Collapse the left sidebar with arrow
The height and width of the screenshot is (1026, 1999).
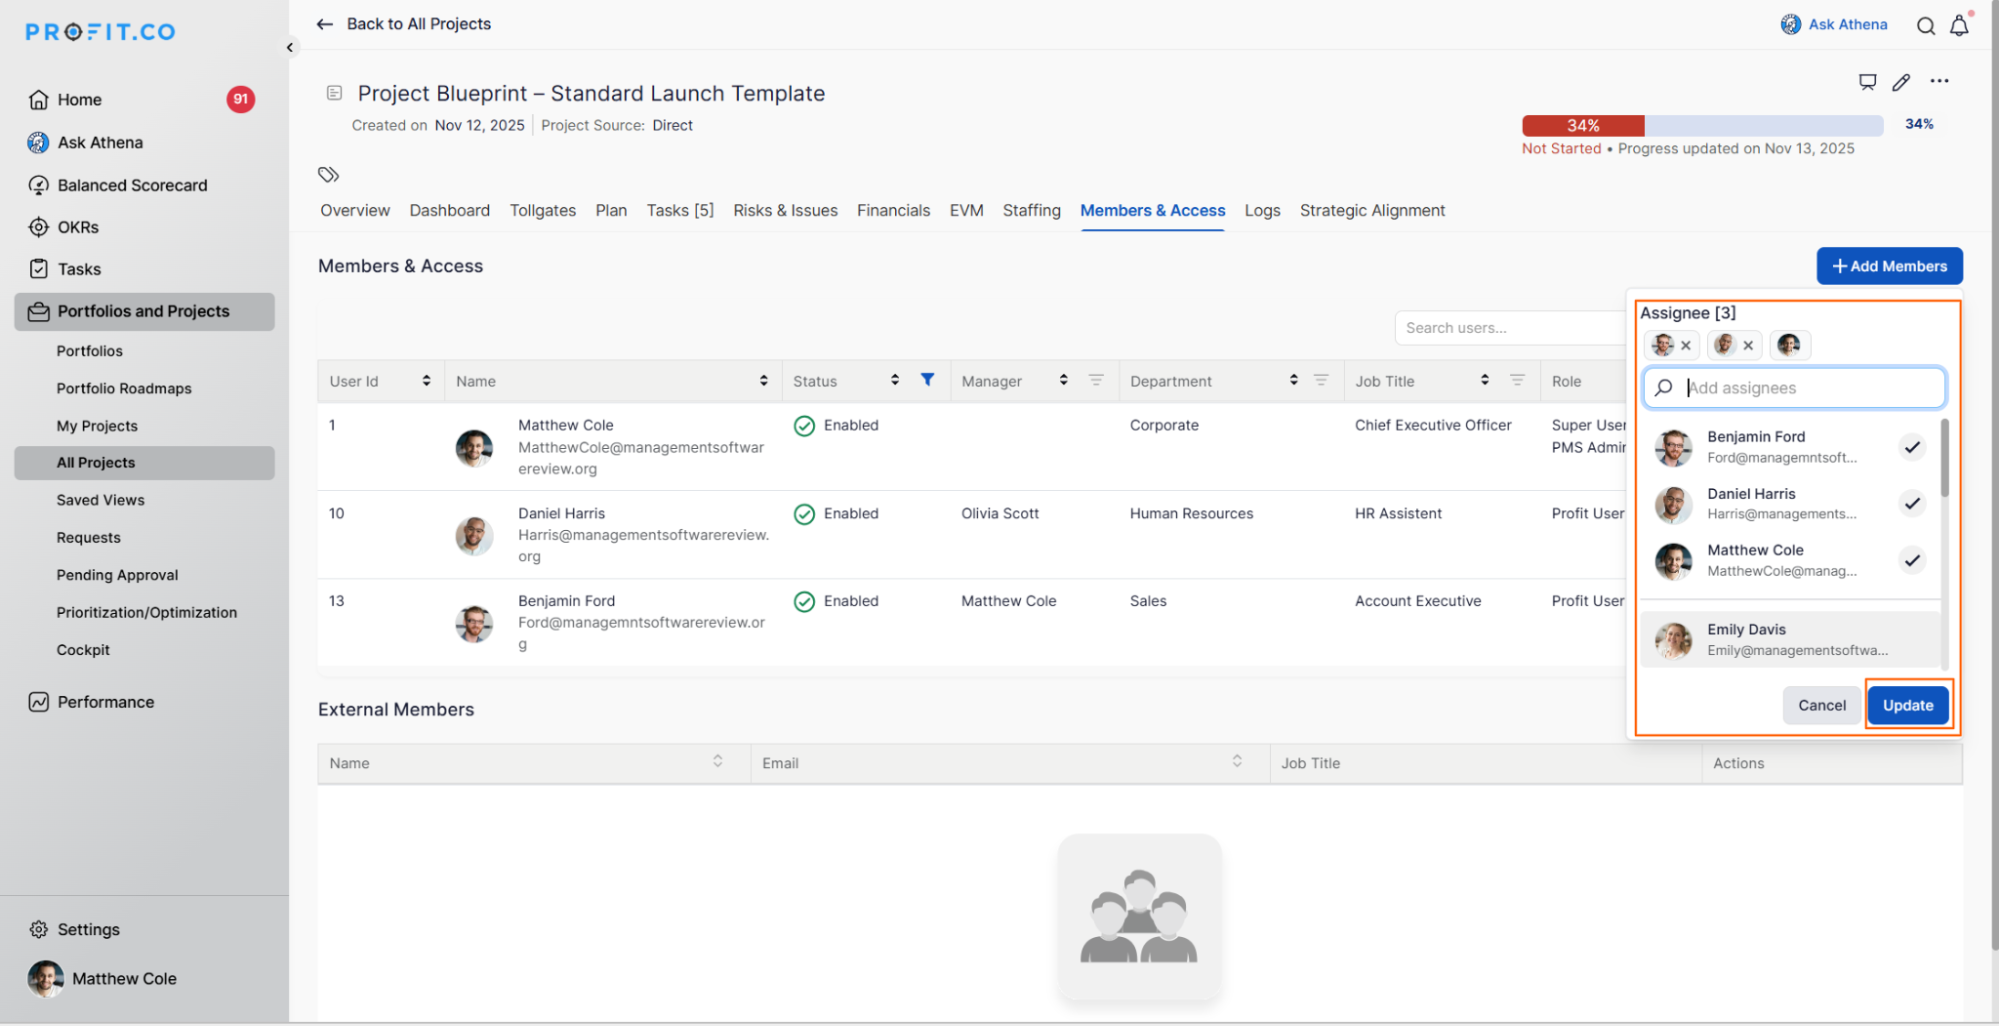(290, 47)
